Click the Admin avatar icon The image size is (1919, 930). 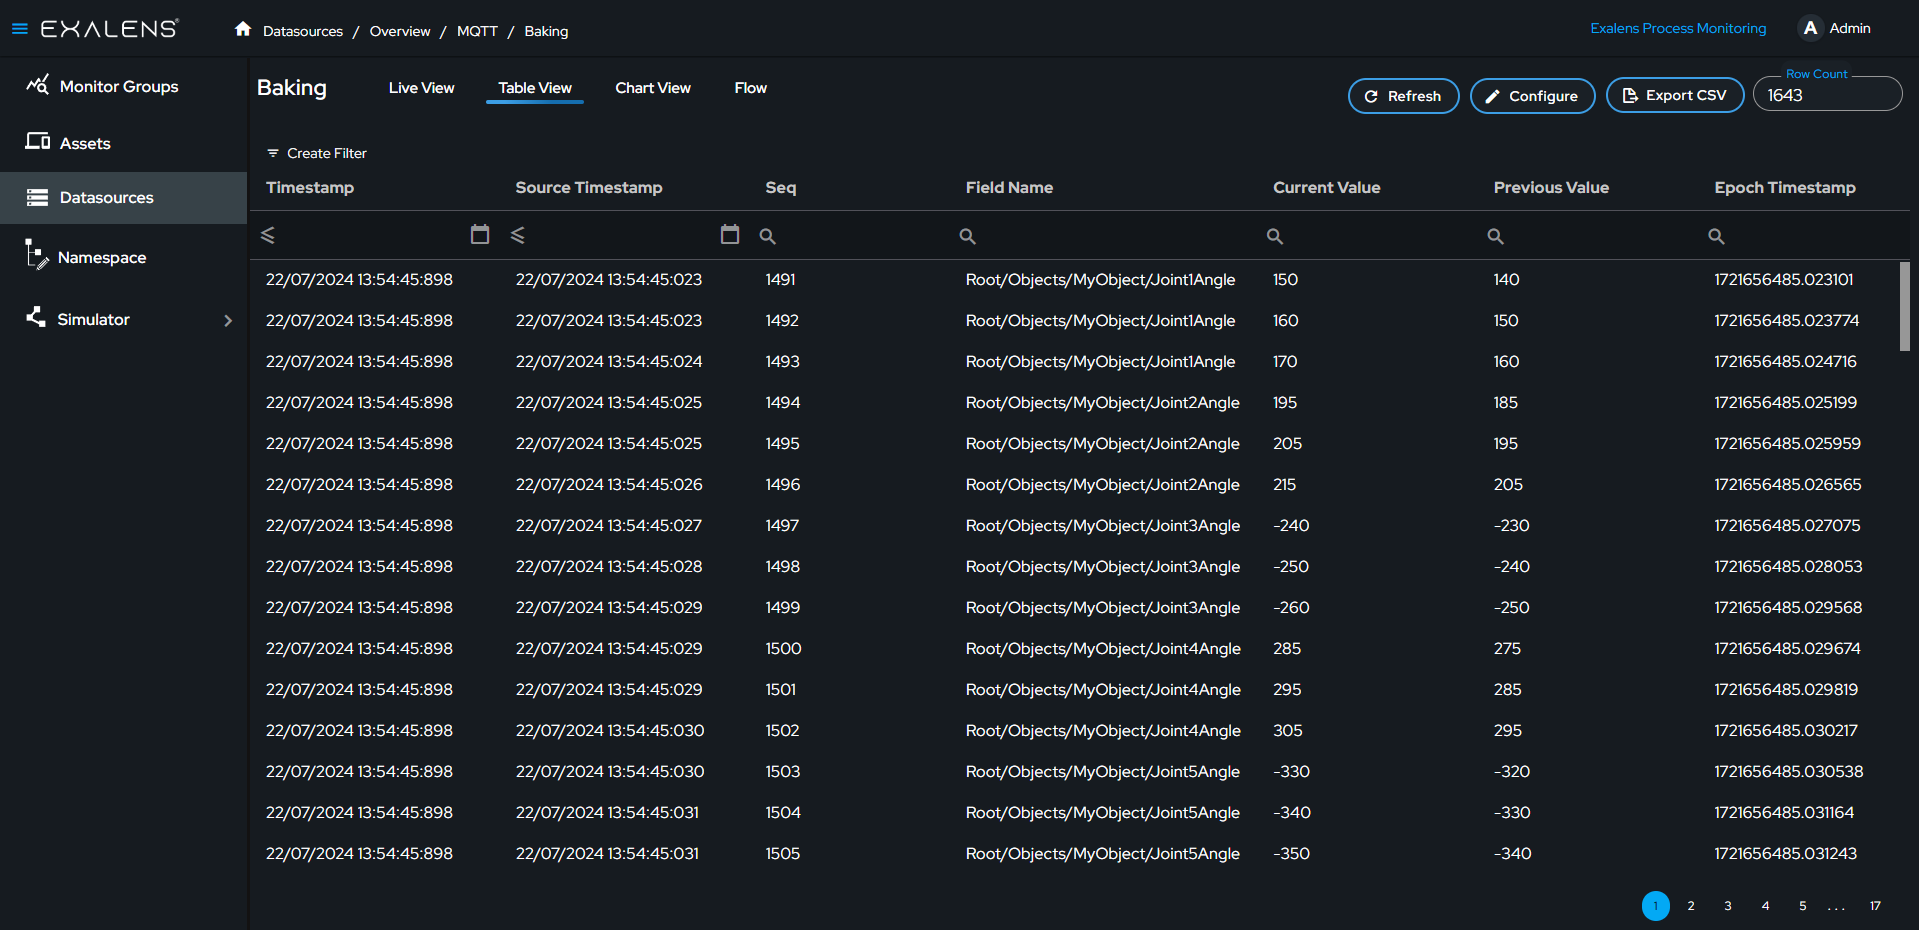[1810, 28]
